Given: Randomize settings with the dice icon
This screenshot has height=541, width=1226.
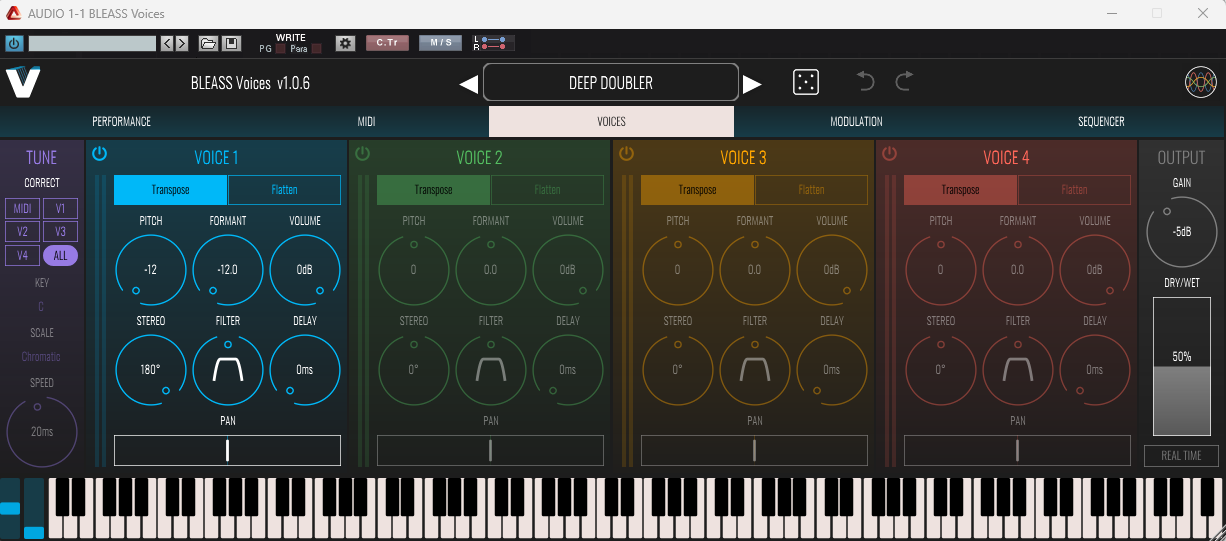Looking at the screenshot, I should (806, 82).
